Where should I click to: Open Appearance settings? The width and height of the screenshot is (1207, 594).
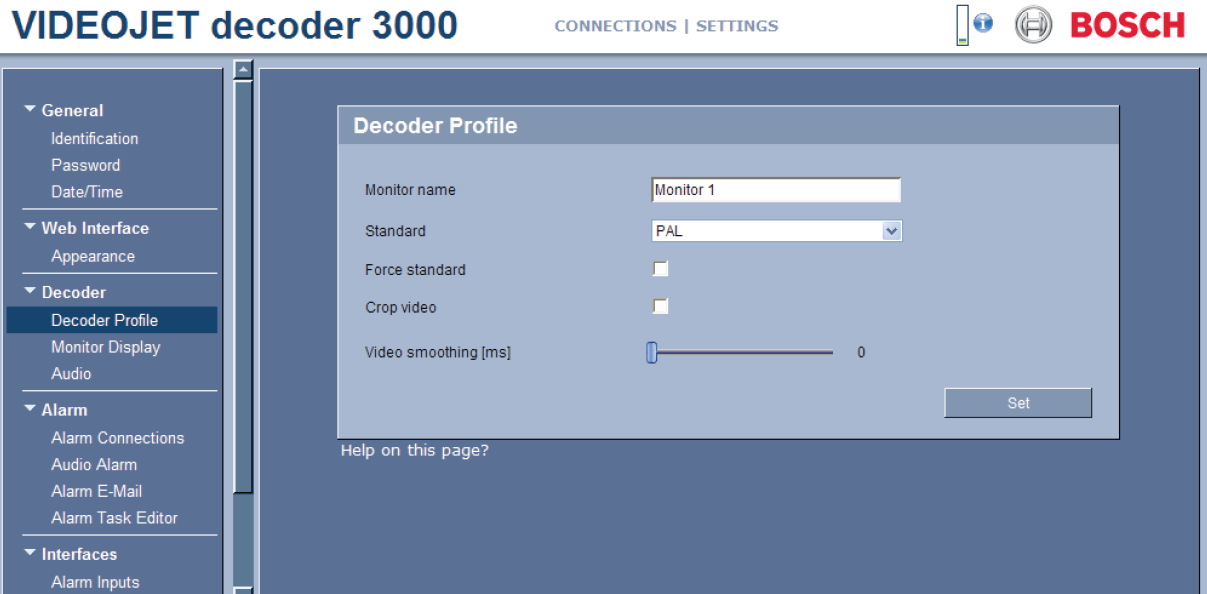pos(93,256)
